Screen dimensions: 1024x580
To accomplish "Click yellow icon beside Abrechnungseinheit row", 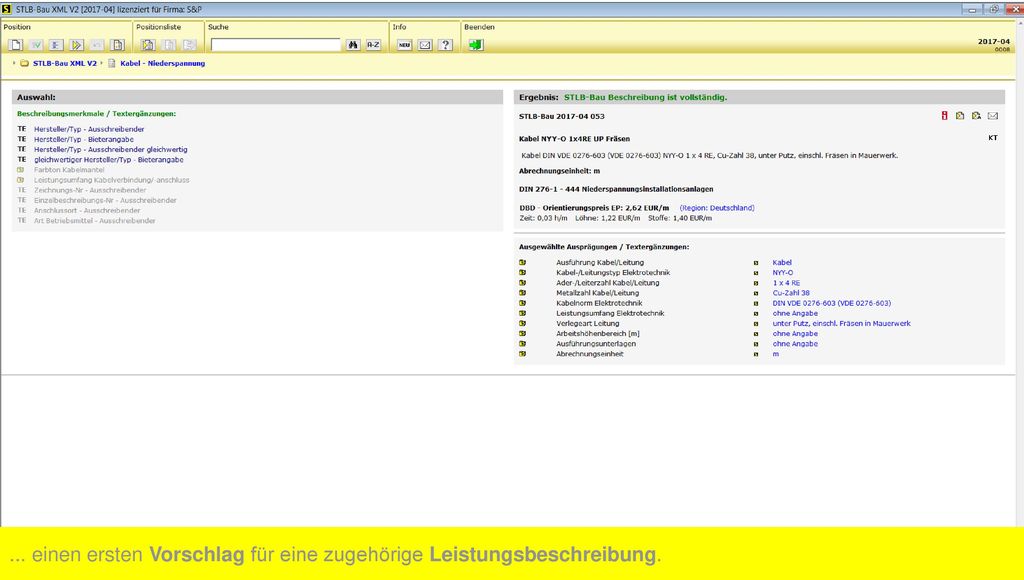I will 522,354.
